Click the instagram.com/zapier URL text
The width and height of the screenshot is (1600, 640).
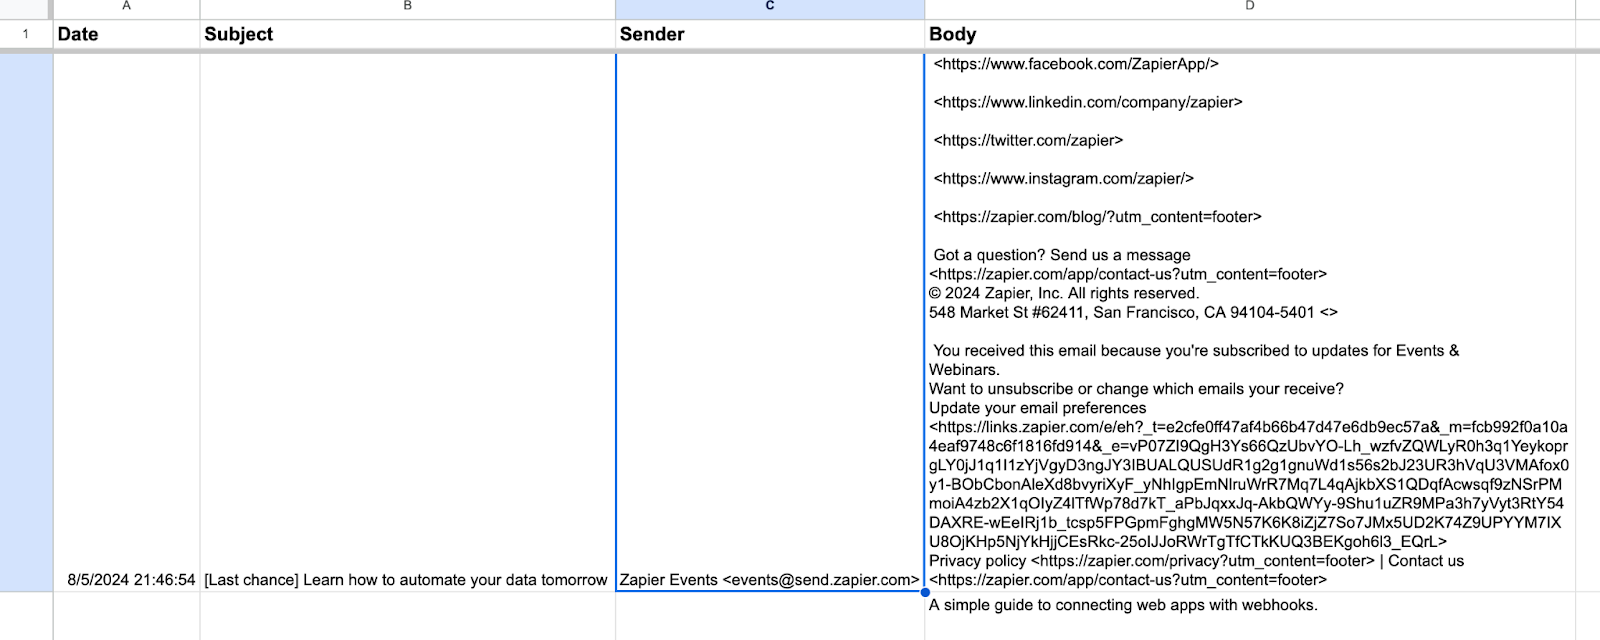point(1064,178)
